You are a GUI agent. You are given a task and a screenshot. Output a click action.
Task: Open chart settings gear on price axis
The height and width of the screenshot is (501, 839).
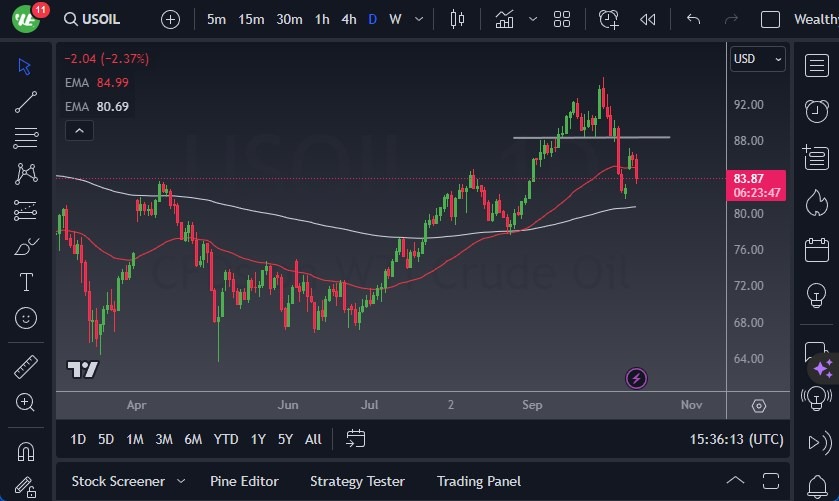[x=759, y=406]
